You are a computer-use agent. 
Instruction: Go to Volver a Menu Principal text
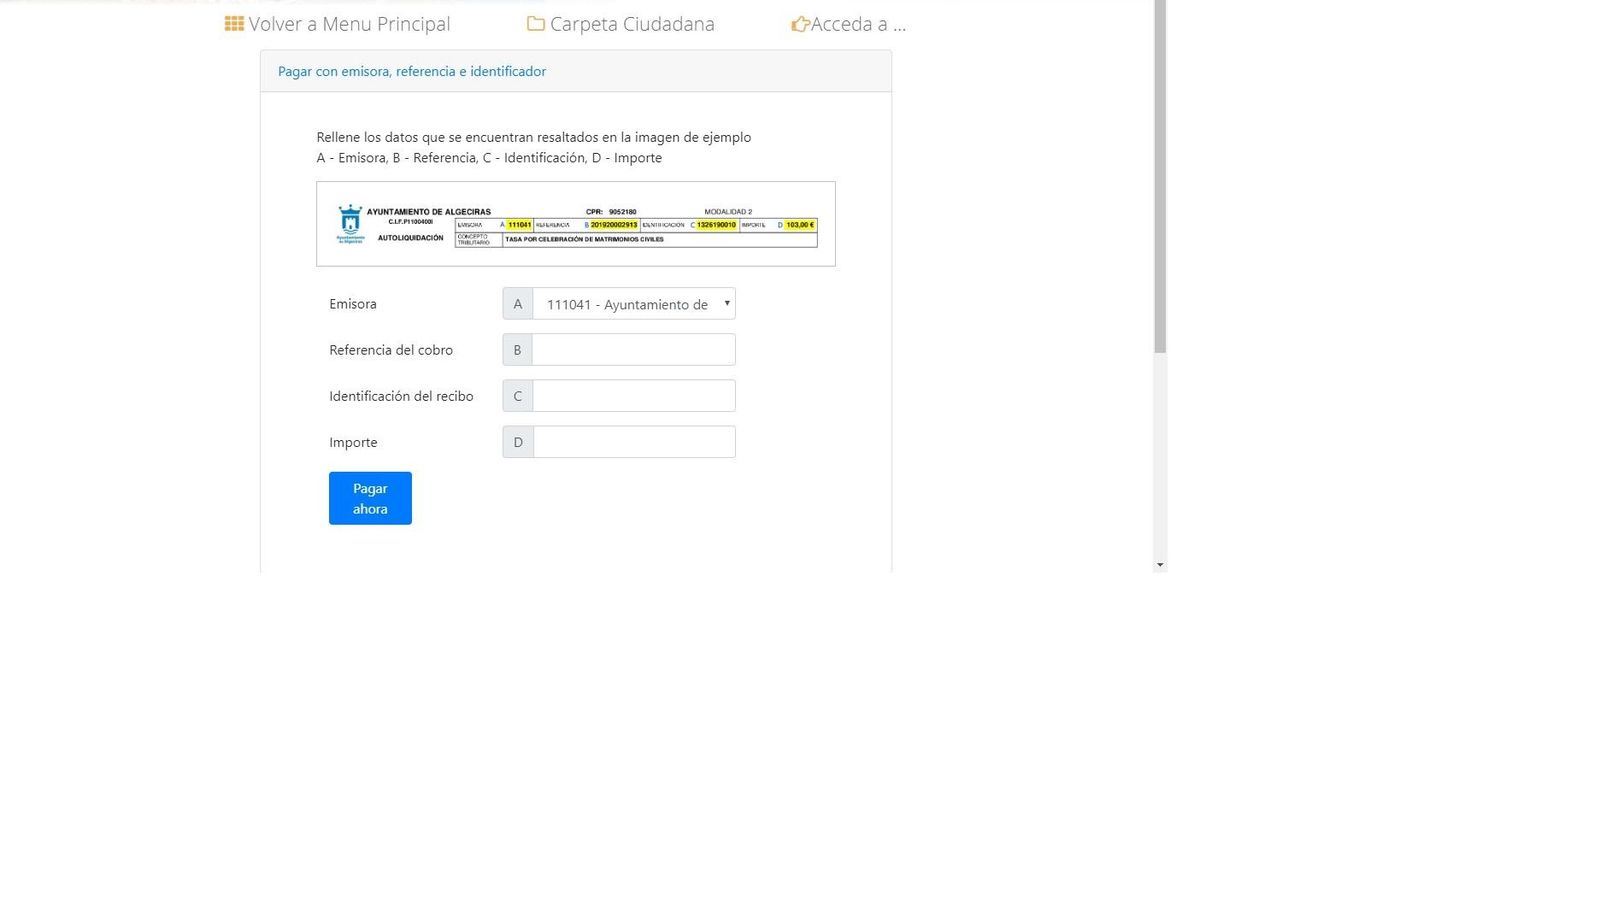349,24
